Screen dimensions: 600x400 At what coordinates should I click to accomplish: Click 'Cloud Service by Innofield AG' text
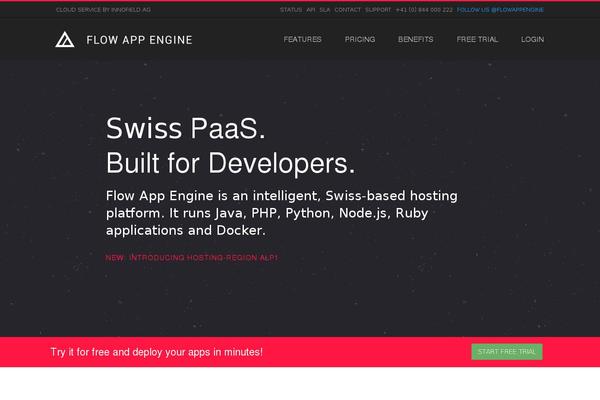(x=103, y=10)
